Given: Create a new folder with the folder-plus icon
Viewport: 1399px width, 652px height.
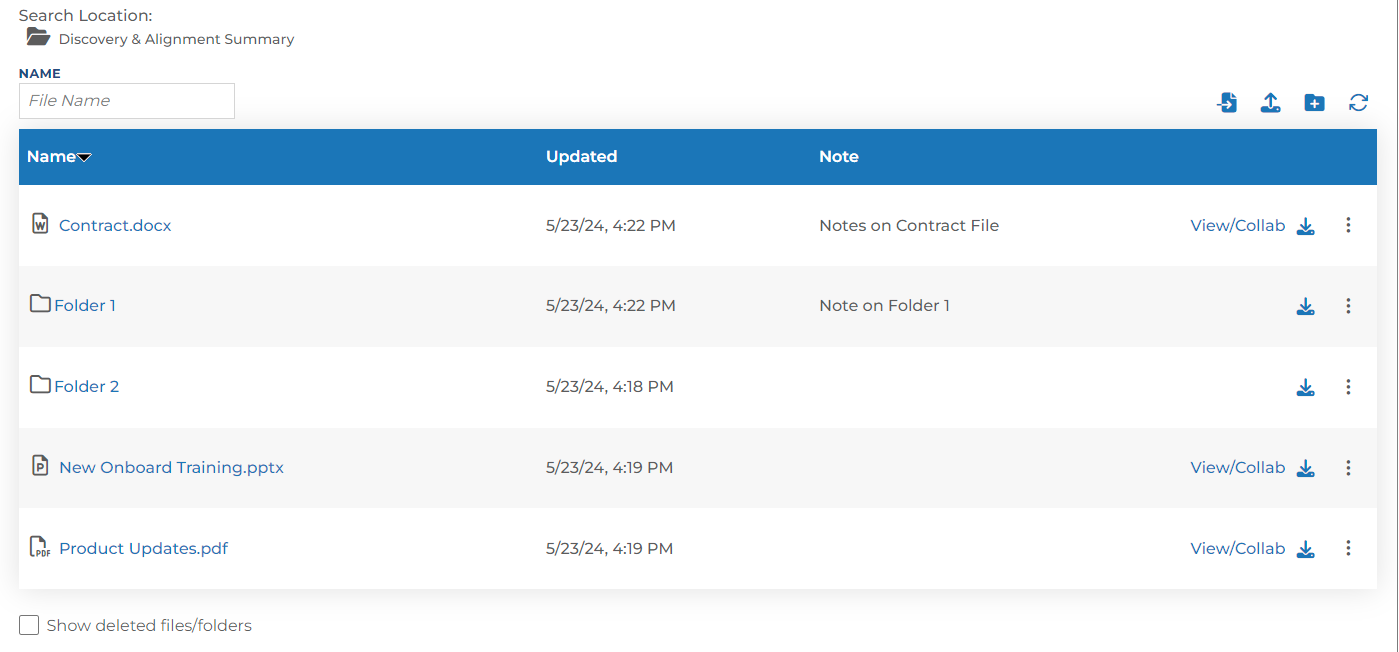Looking at the screenshot, I should [x=1314, y=102].
